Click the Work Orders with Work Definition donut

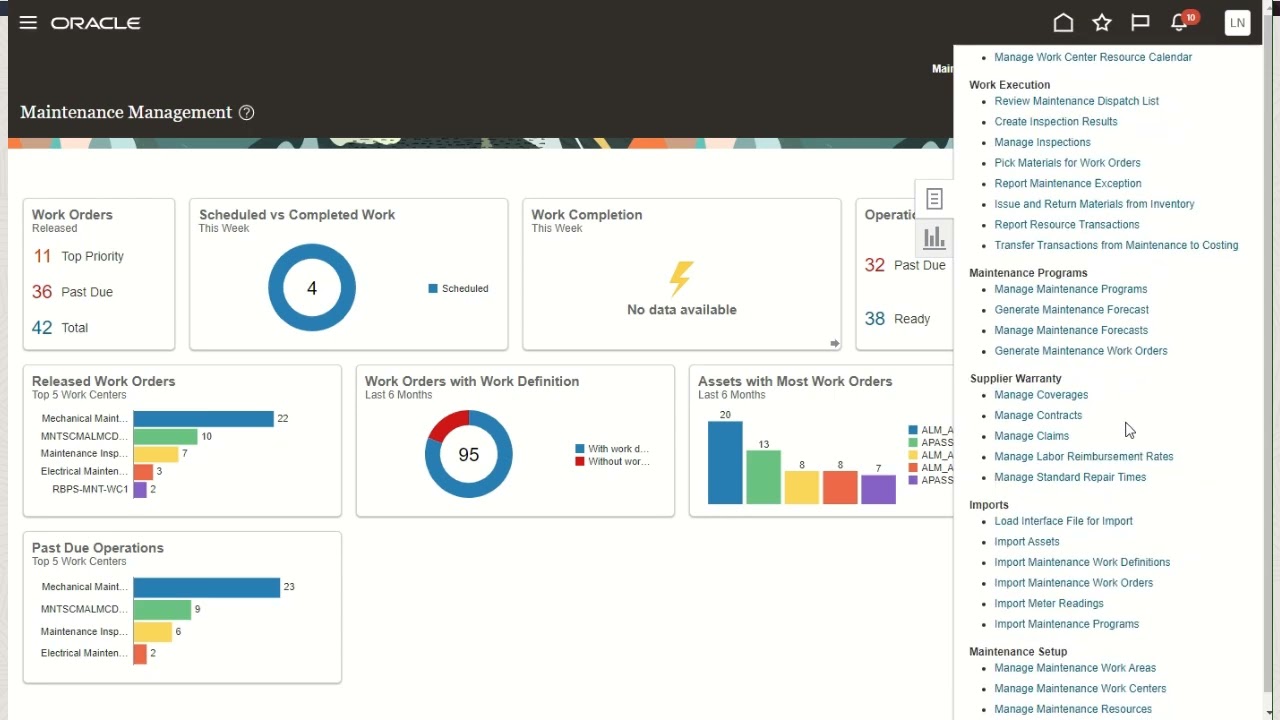click(x=469, y=454)
